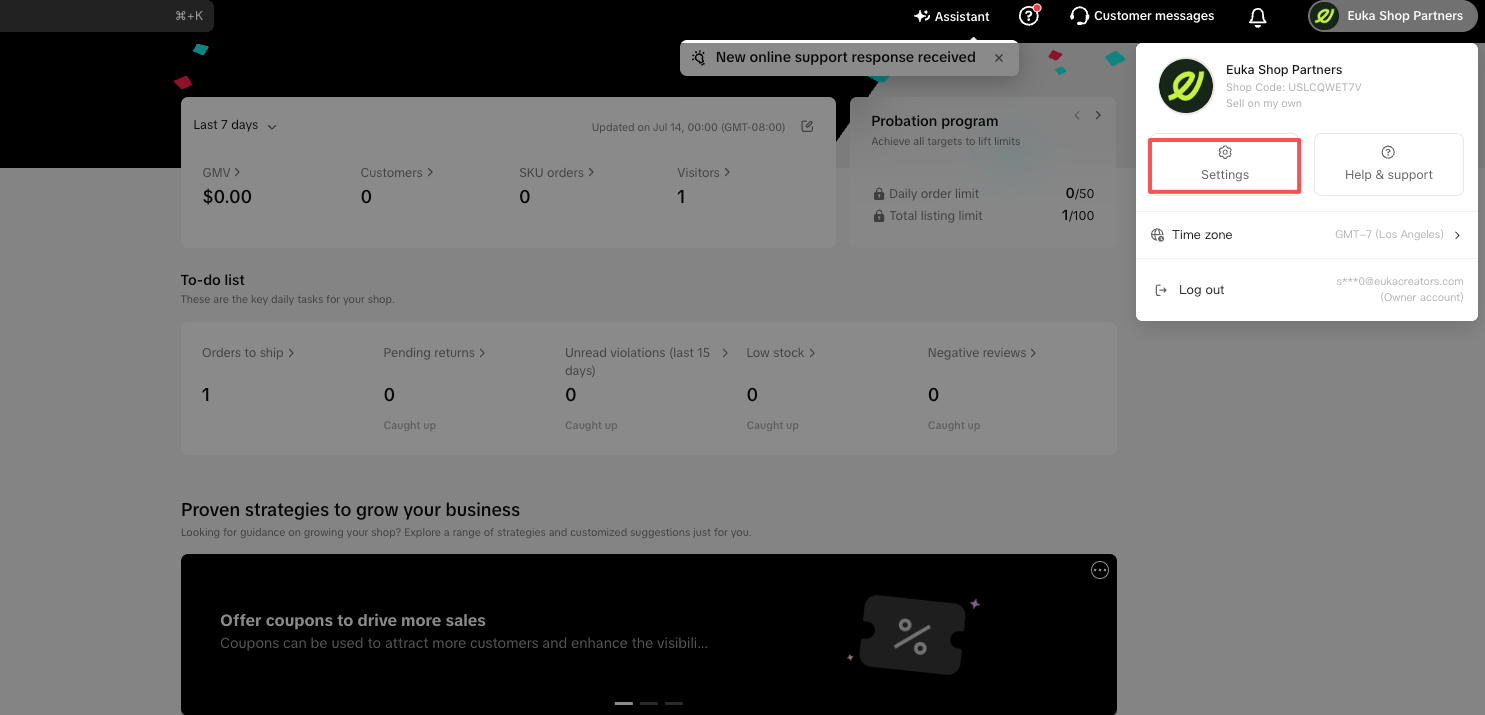This screenshot has height=715, width=1485.
Task: Expand the Time zone option
Action: 1306,235
